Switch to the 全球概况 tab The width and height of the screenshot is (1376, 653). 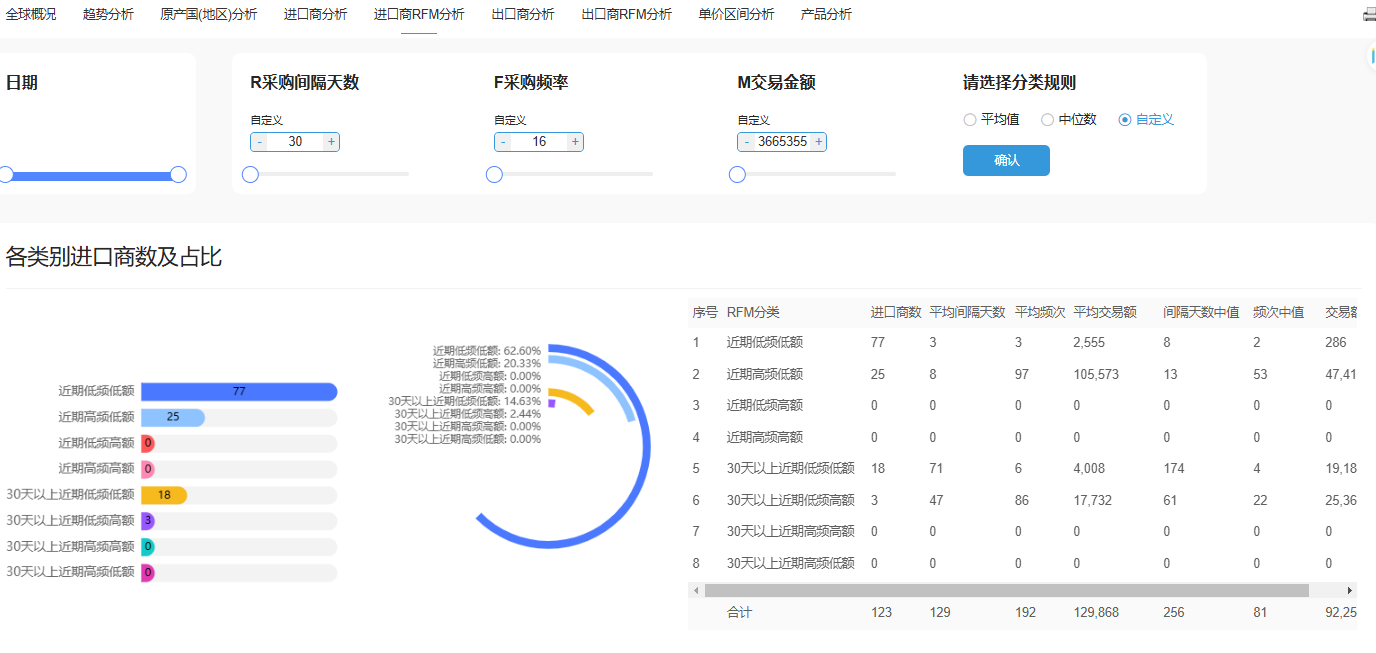click(x=31, y=14)
